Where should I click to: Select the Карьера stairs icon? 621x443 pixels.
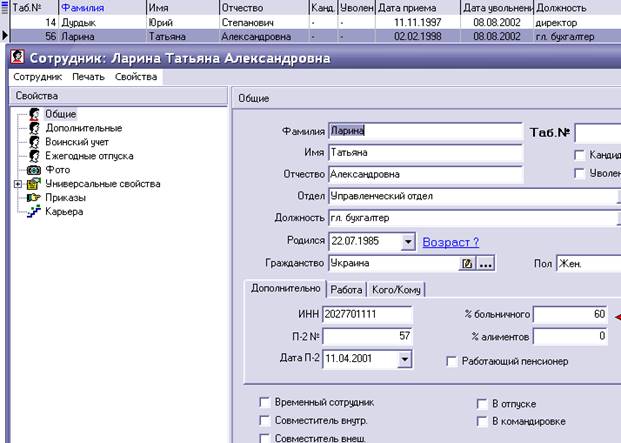click(34, 211)
